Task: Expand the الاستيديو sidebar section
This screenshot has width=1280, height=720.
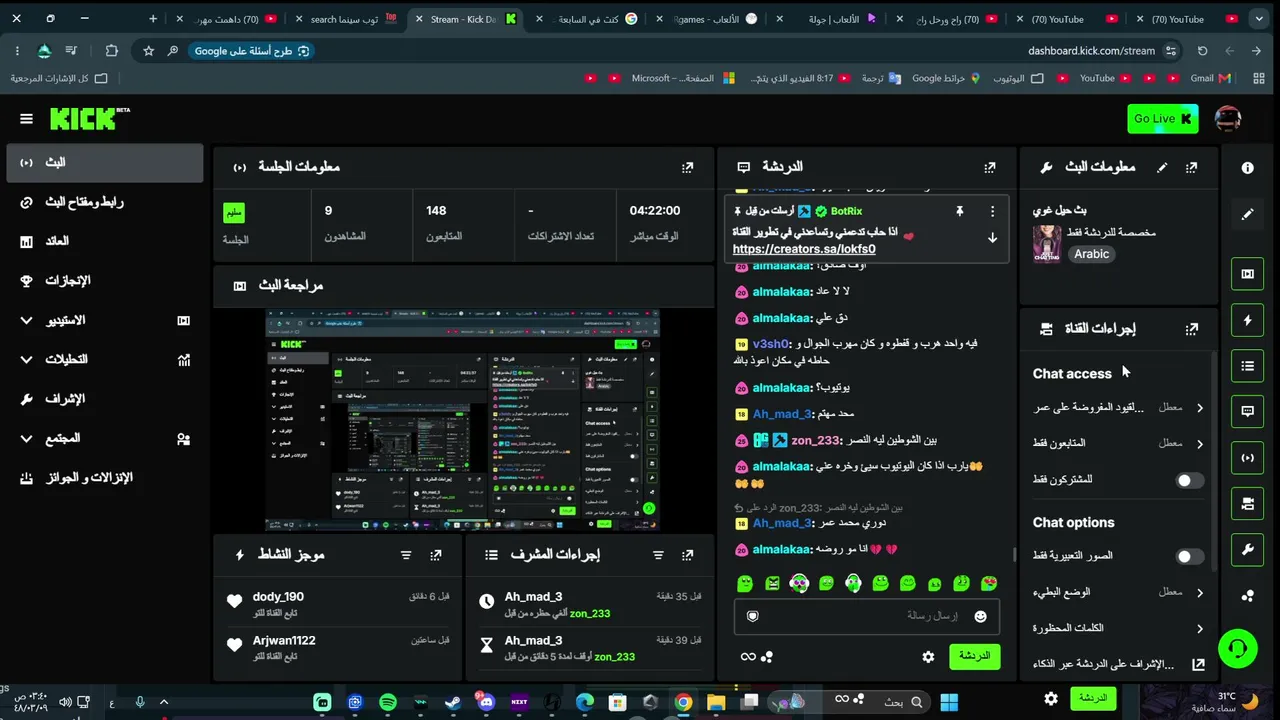Action: tap(104, 320)
